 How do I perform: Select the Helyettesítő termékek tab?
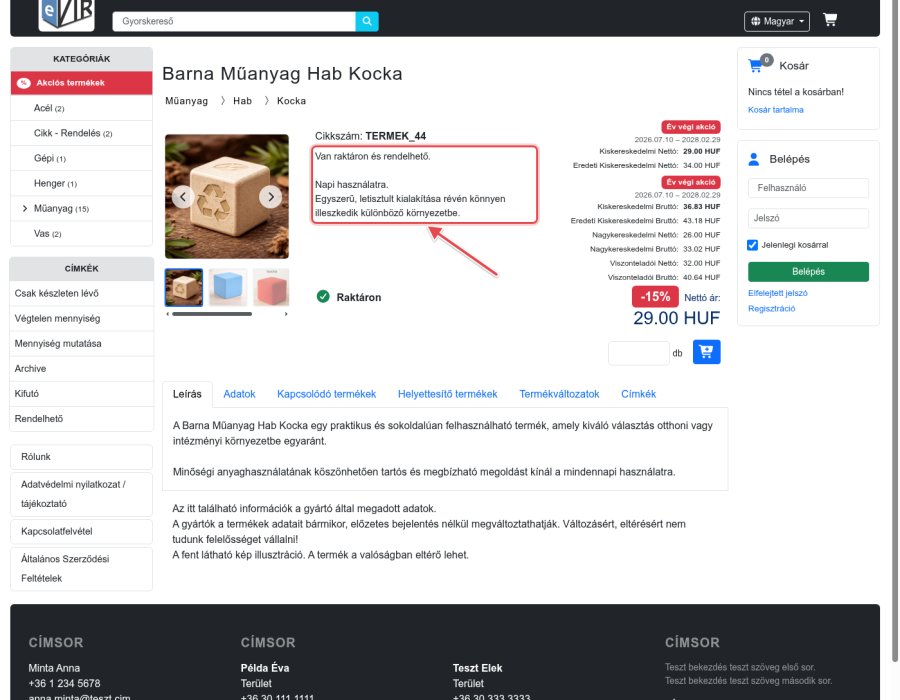448,394
